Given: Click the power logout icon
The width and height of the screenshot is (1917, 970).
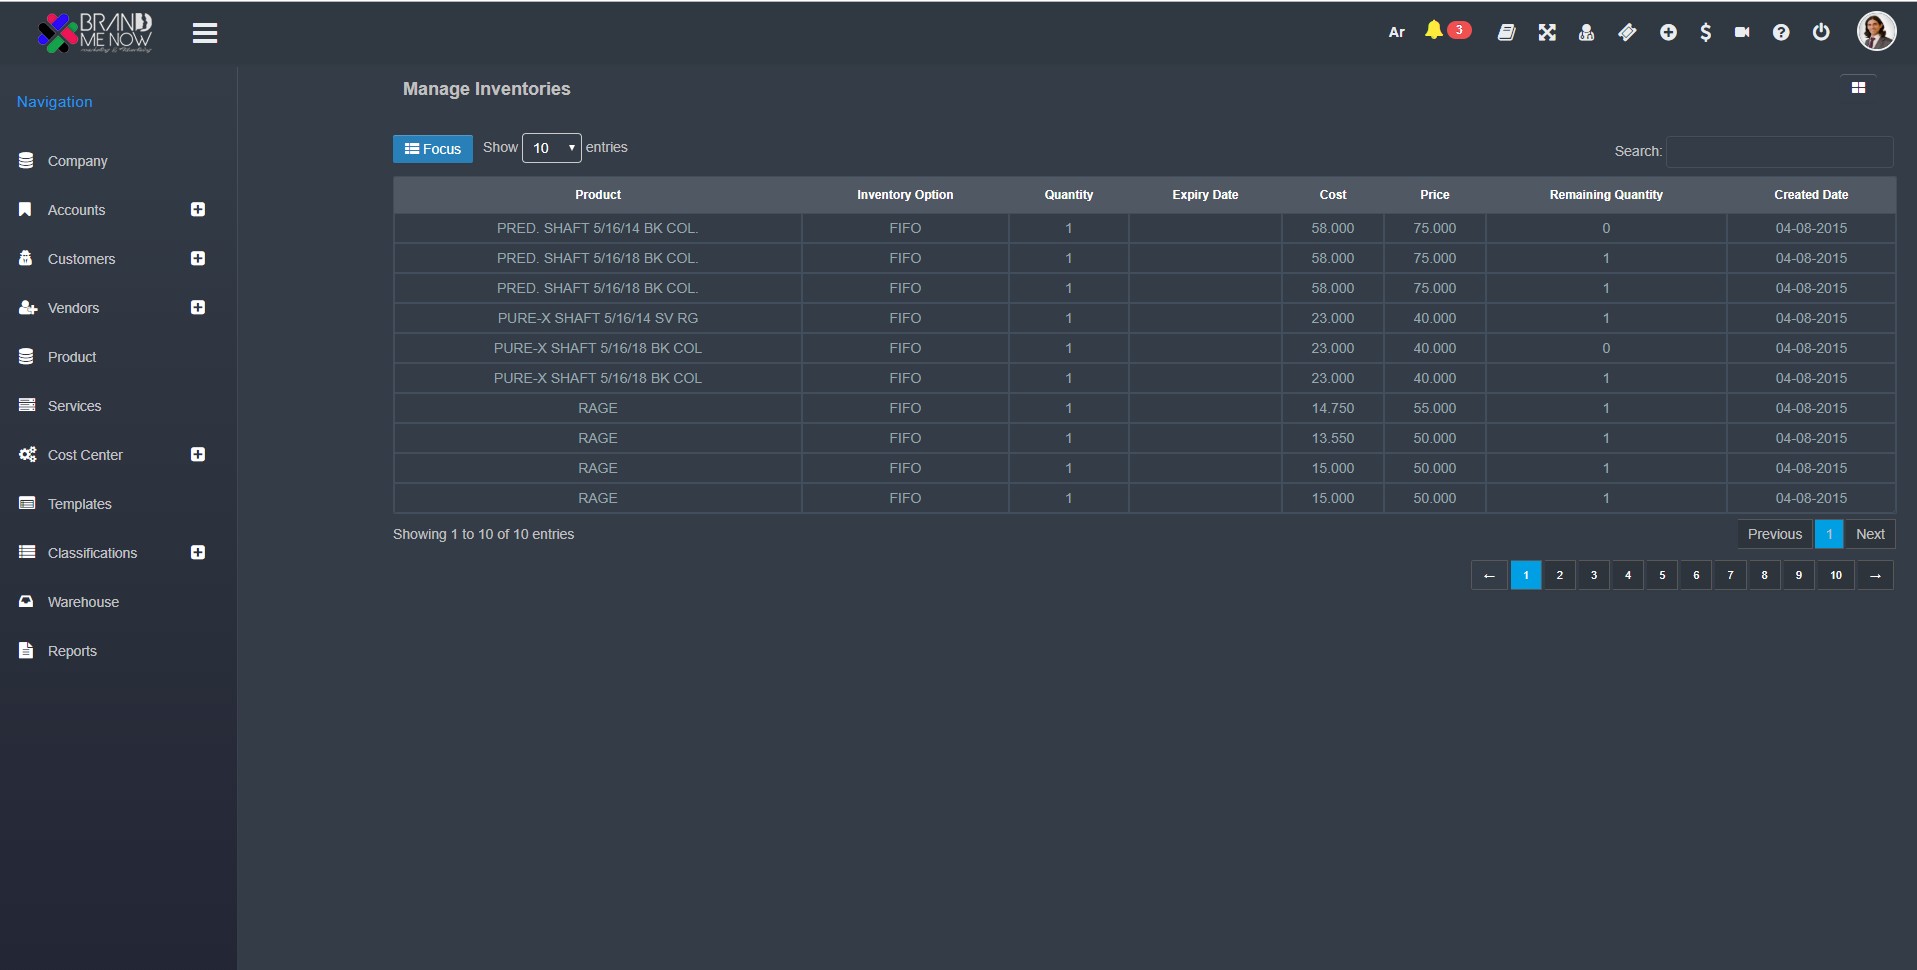Looking at the screenshot, I should coord(1821,32).
